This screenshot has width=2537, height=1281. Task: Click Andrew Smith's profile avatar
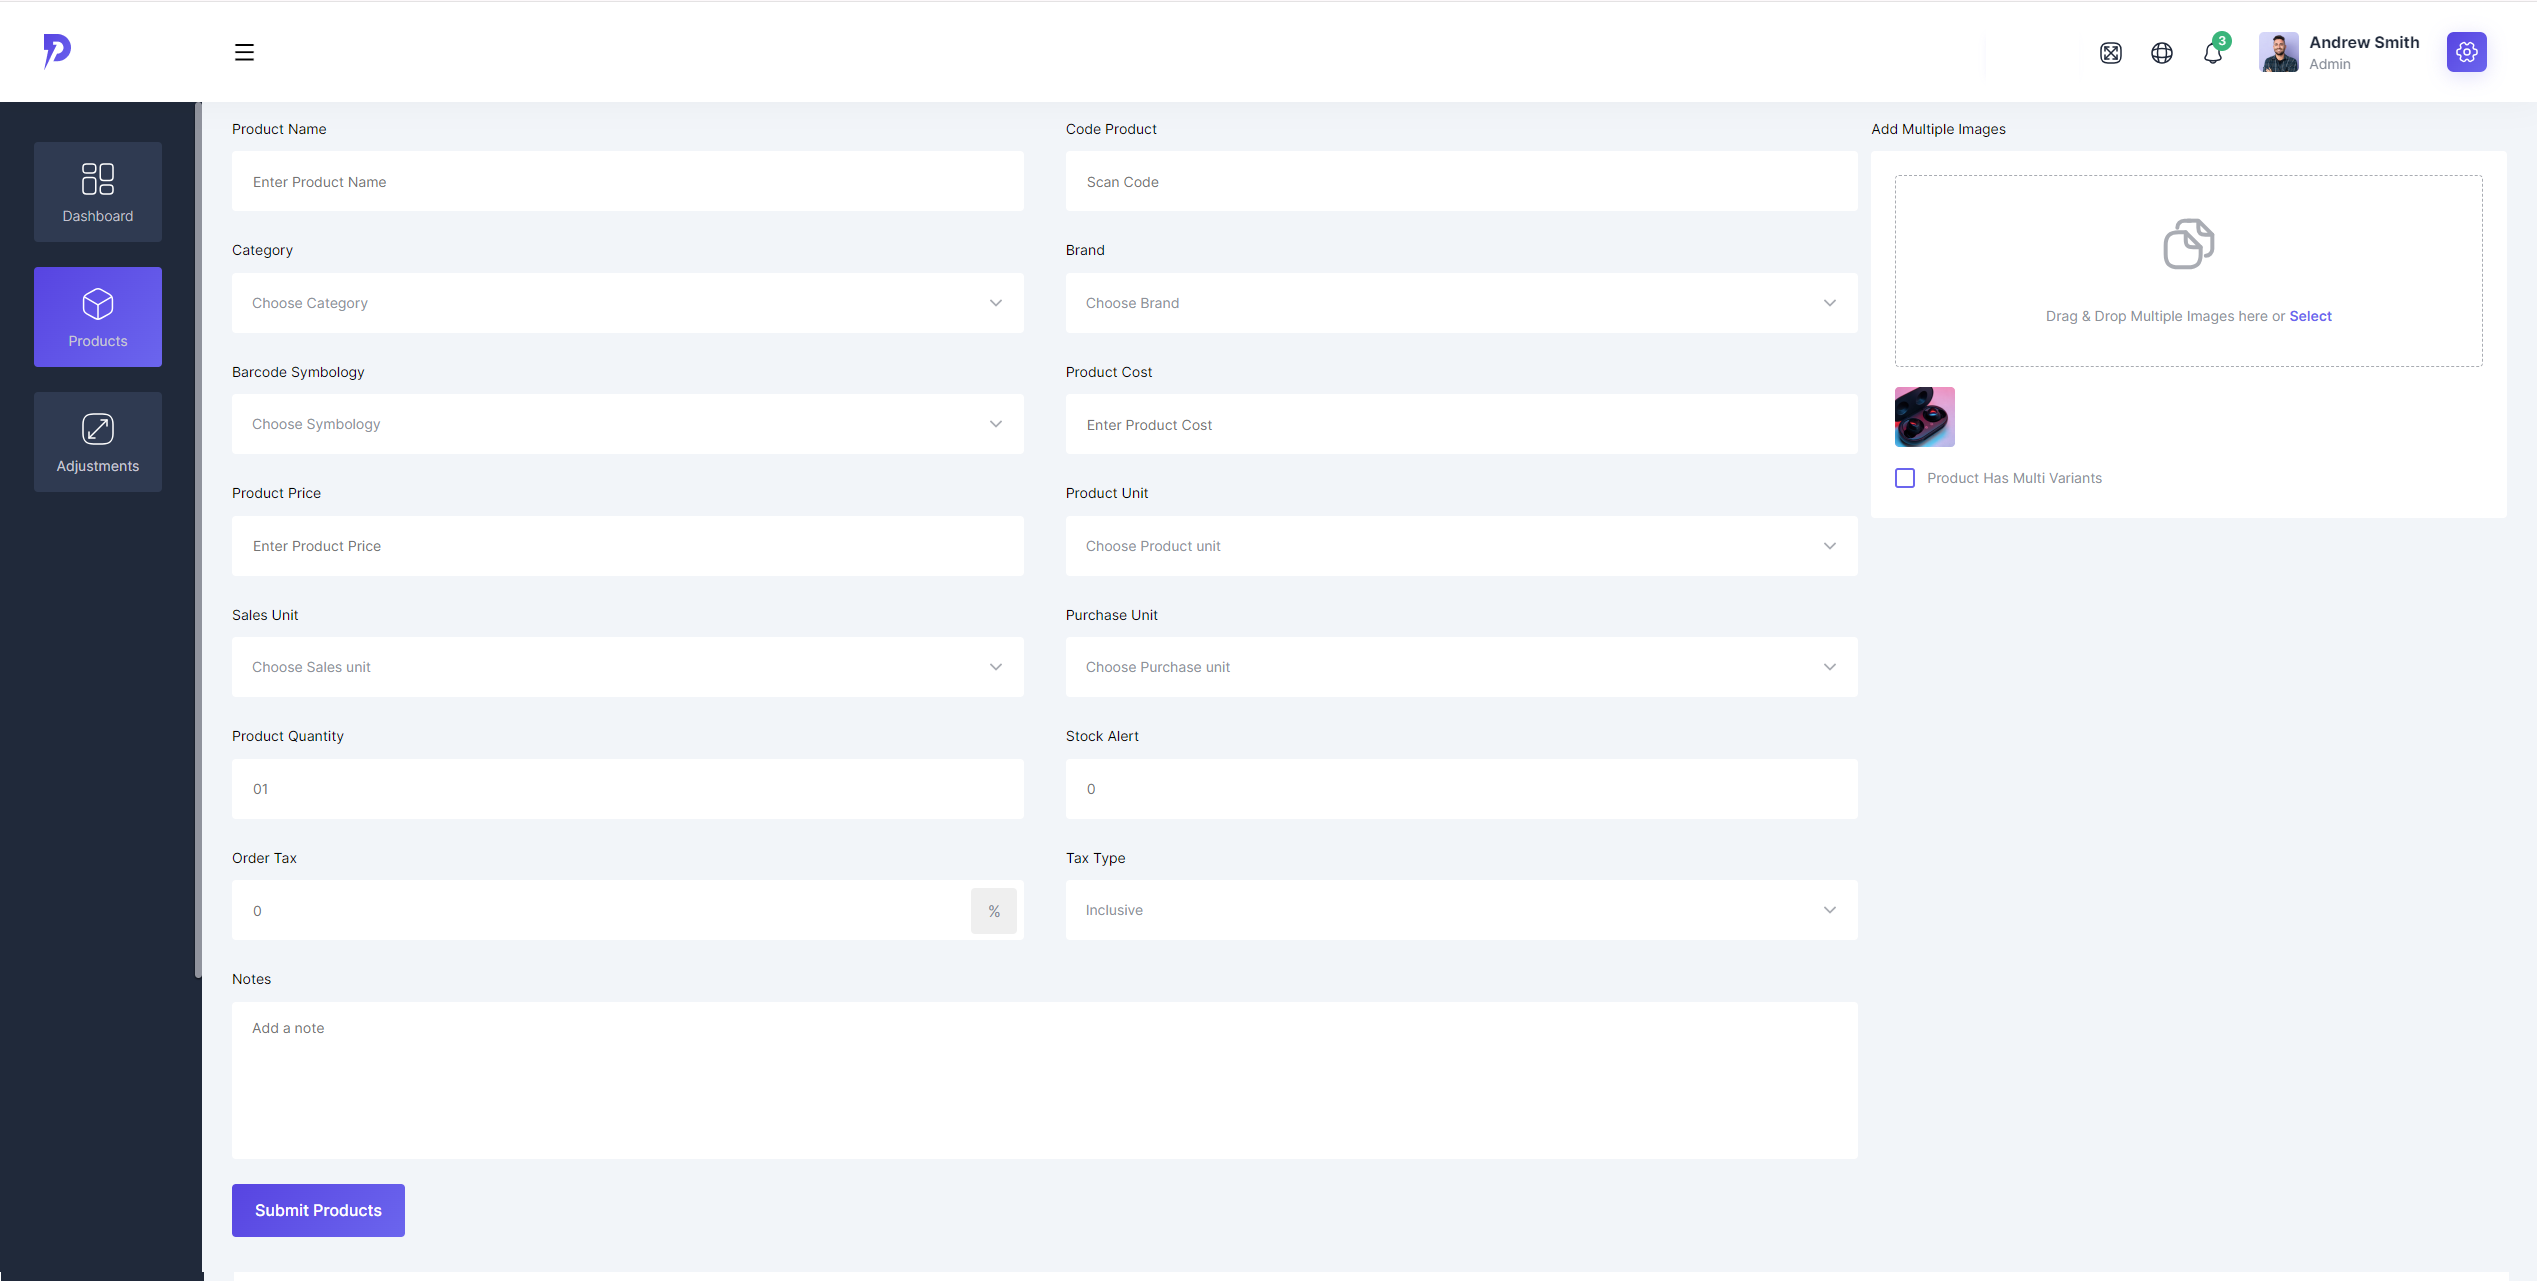coord(2278,52)
